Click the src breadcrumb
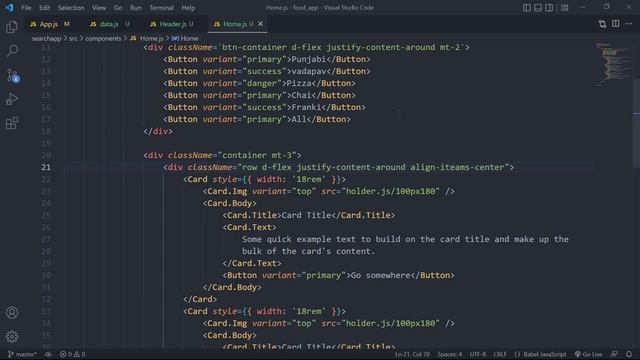Image resolution: width=640 pixels, height=360 pixels. pyautogui.click(x=73, y=38)
